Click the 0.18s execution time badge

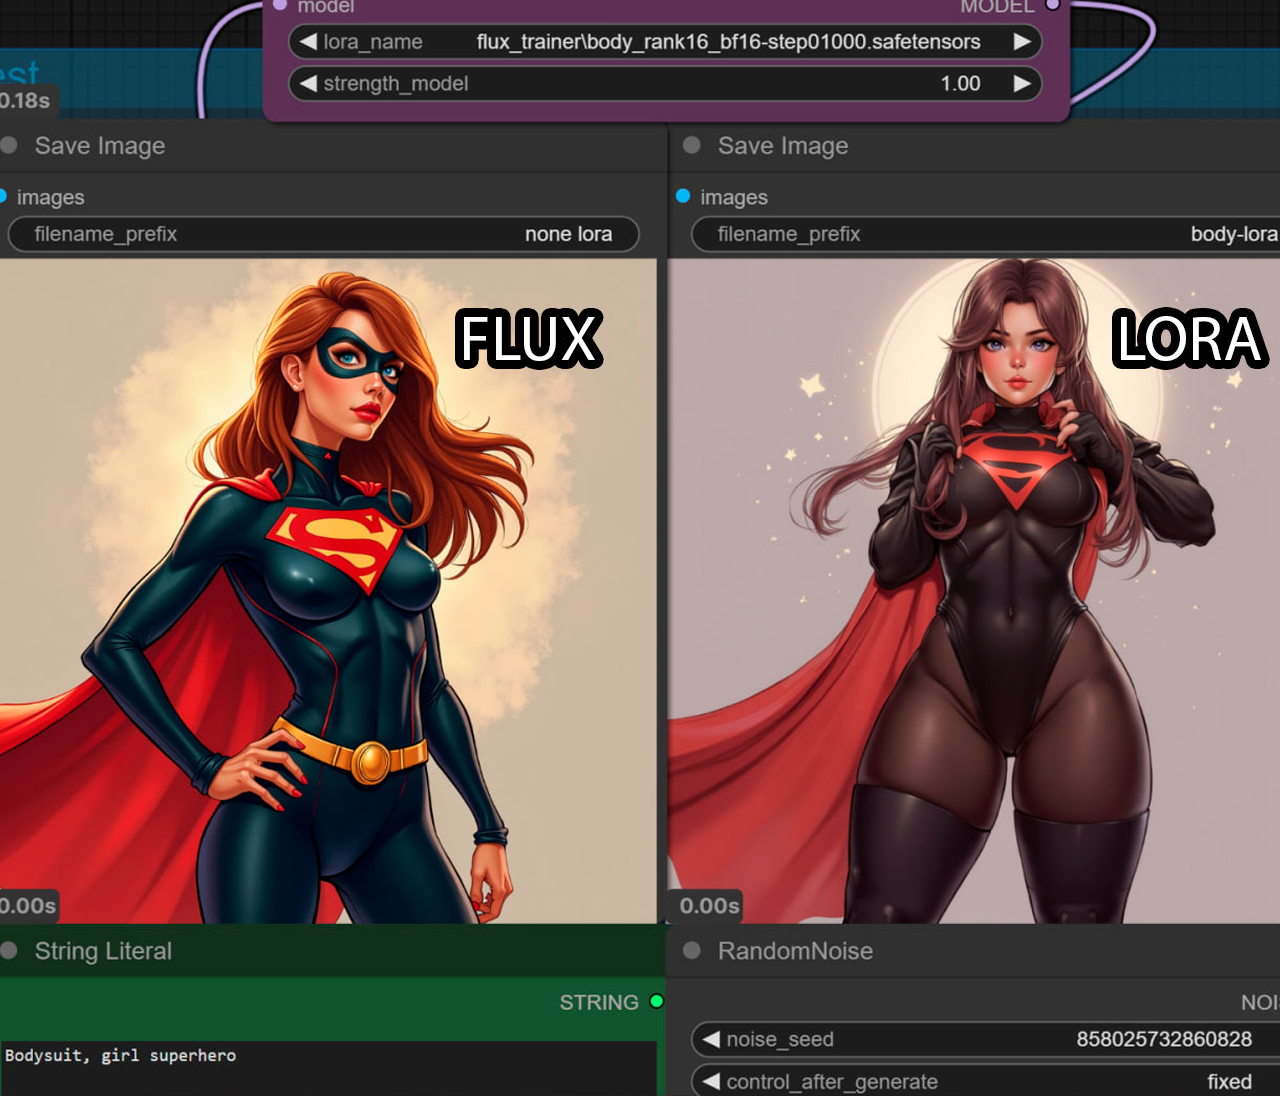coord(26,100)
